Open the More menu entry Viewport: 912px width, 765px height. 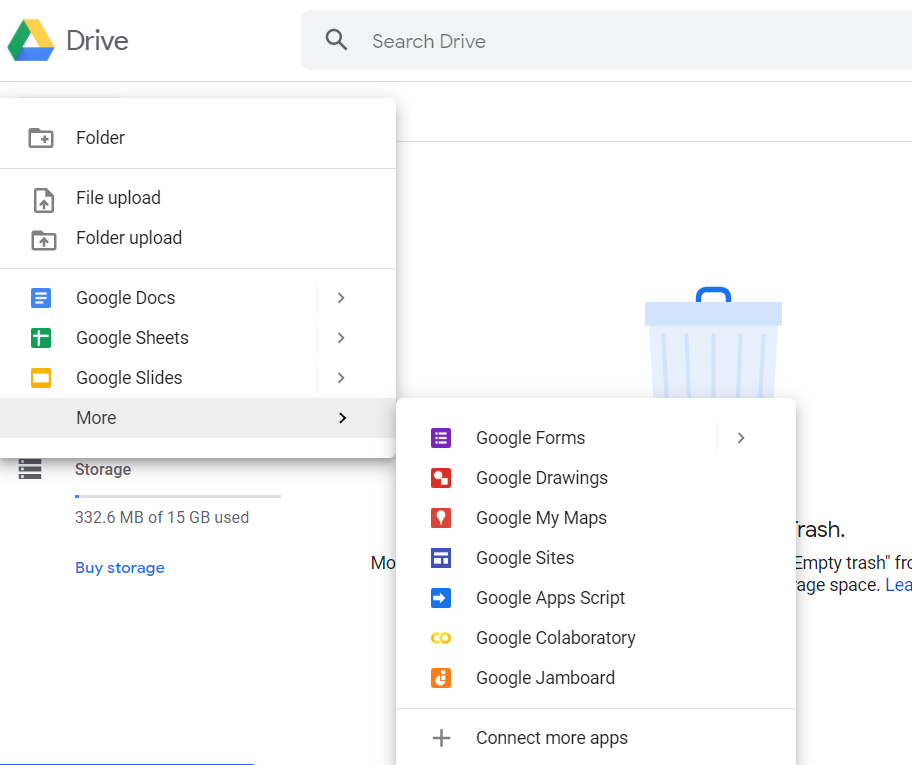198,418
